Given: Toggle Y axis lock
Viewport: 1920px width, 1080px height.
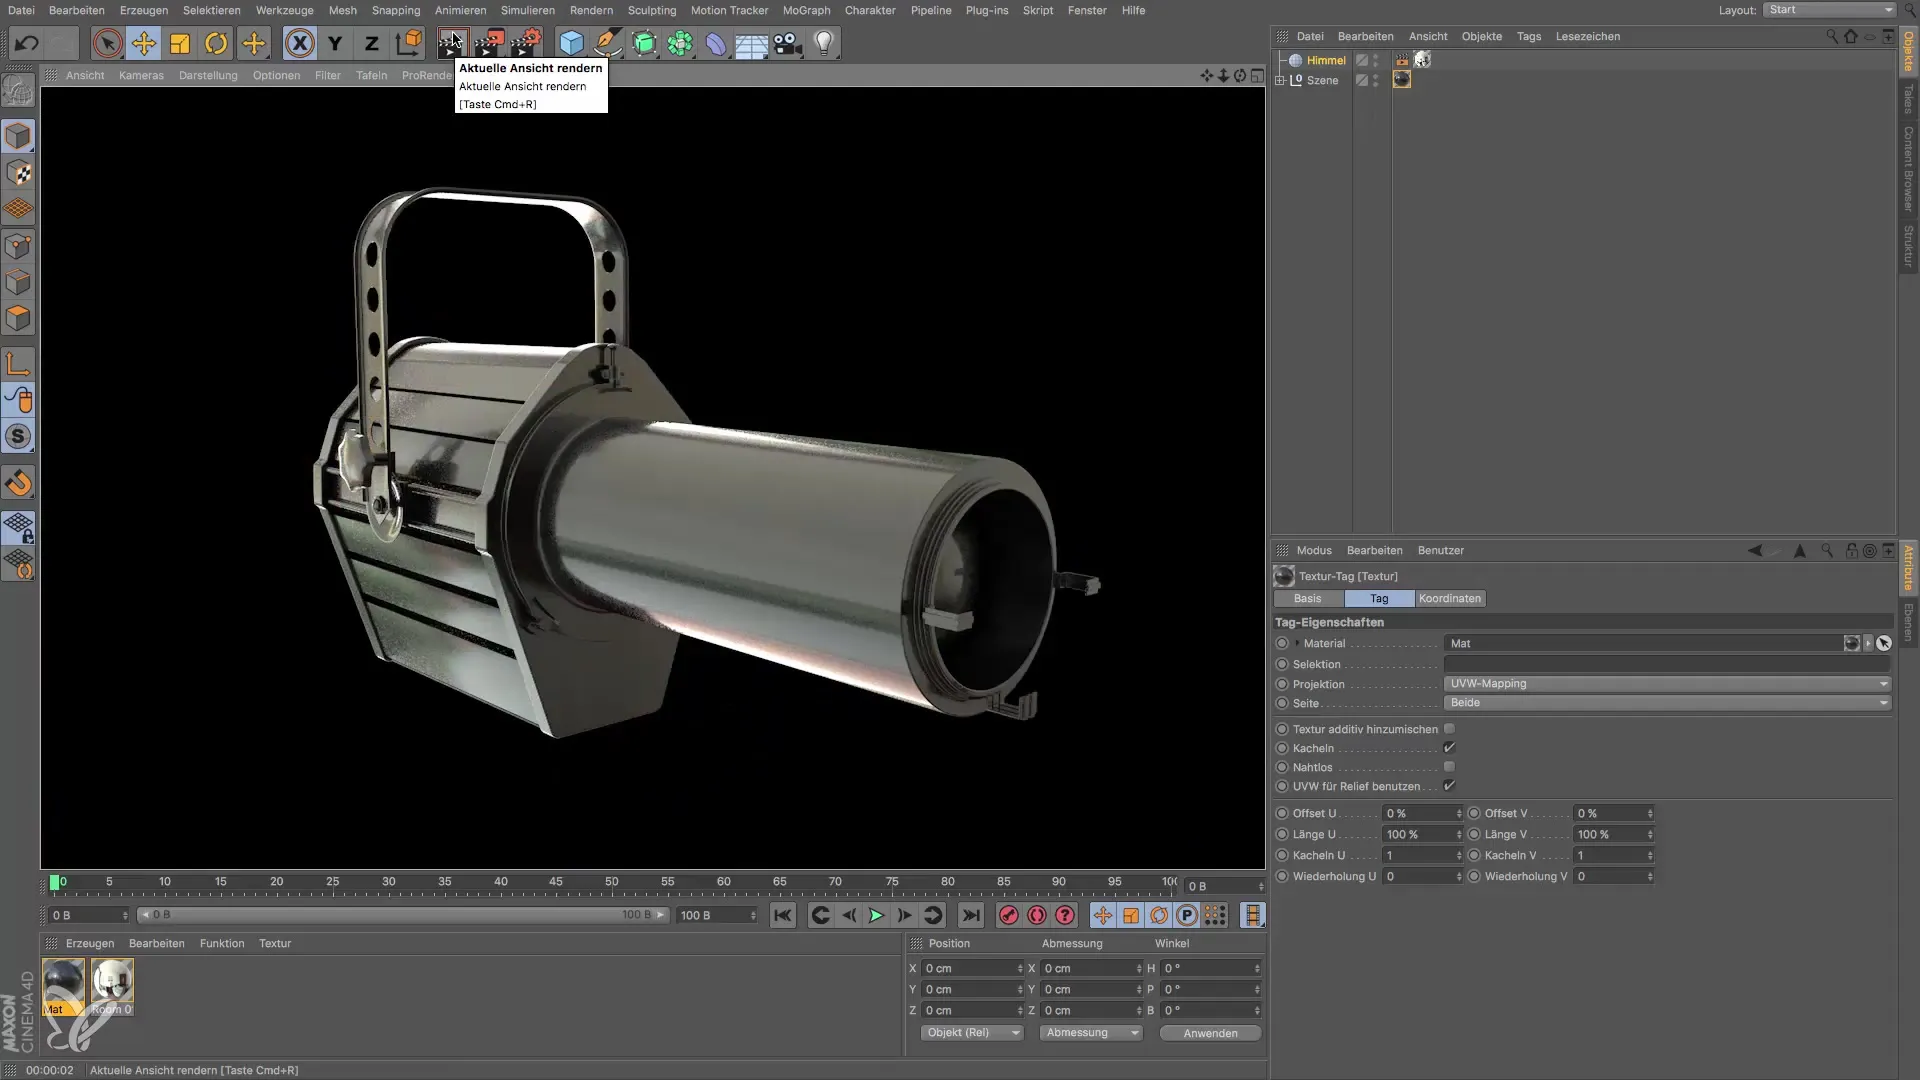Looking at the screenshot, I should coord(335,43).
